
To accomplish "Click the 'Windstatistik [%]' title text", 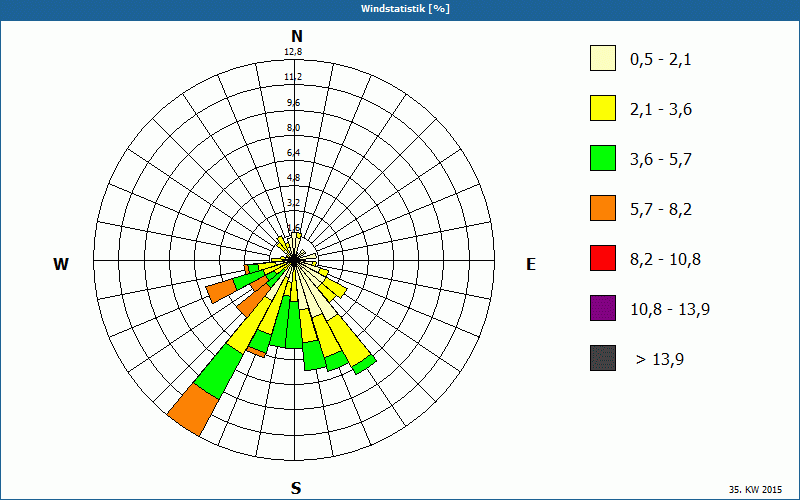I will [405, 9].
